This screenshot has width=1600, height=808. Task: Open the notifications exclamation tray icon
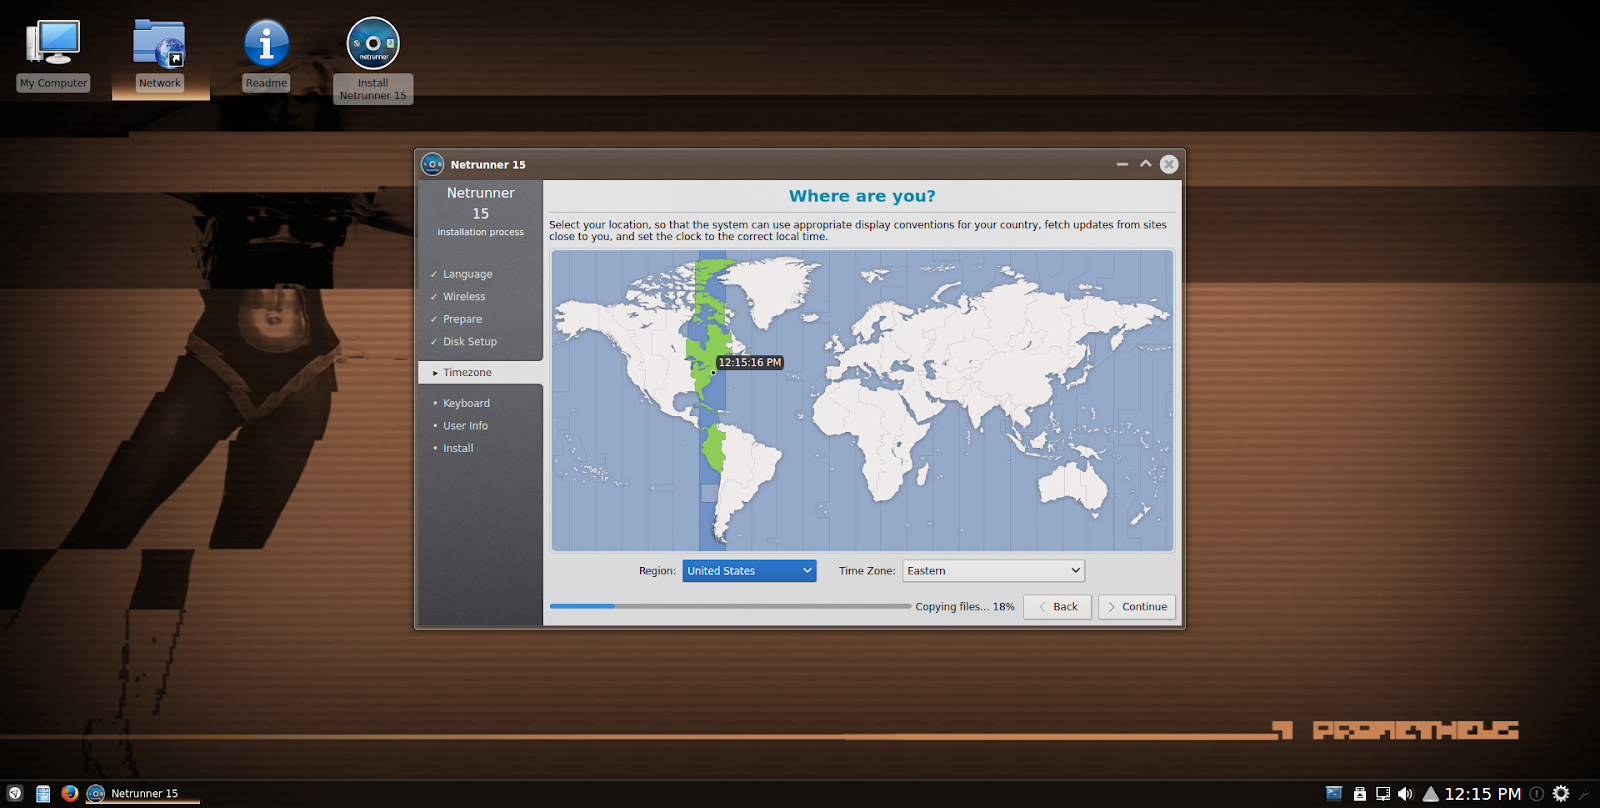pos(1537,793)
